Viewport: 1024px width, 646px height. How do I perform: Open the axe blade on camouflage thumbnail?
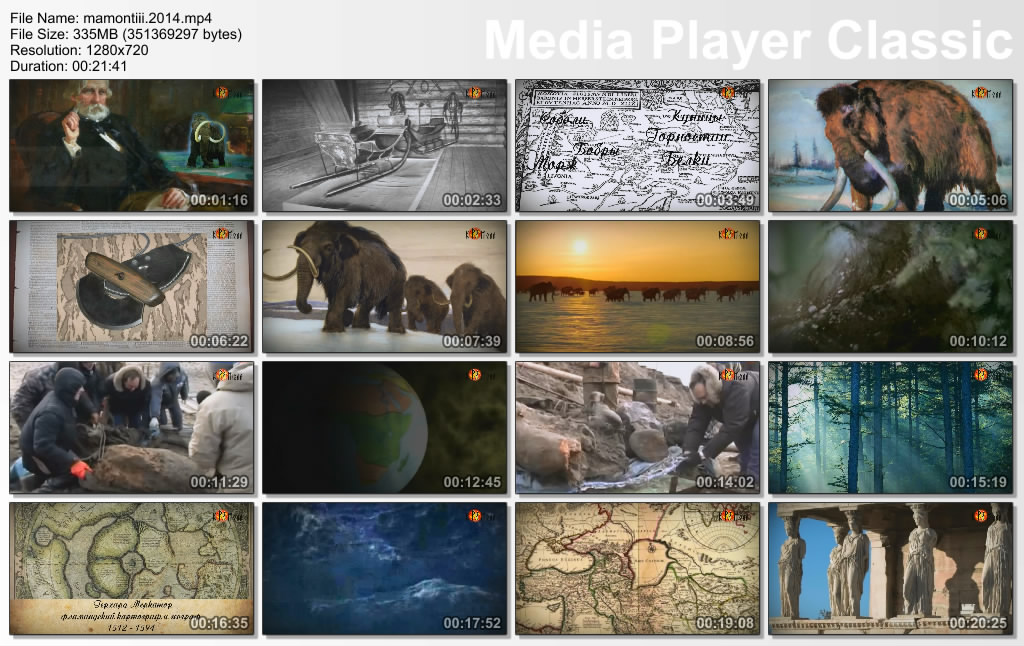coord(131,286)
